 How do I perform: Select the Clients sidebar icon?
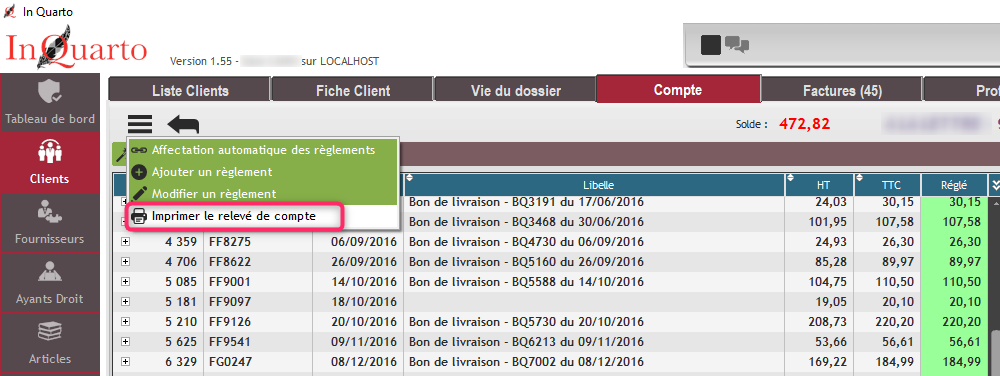click(50, 163)
